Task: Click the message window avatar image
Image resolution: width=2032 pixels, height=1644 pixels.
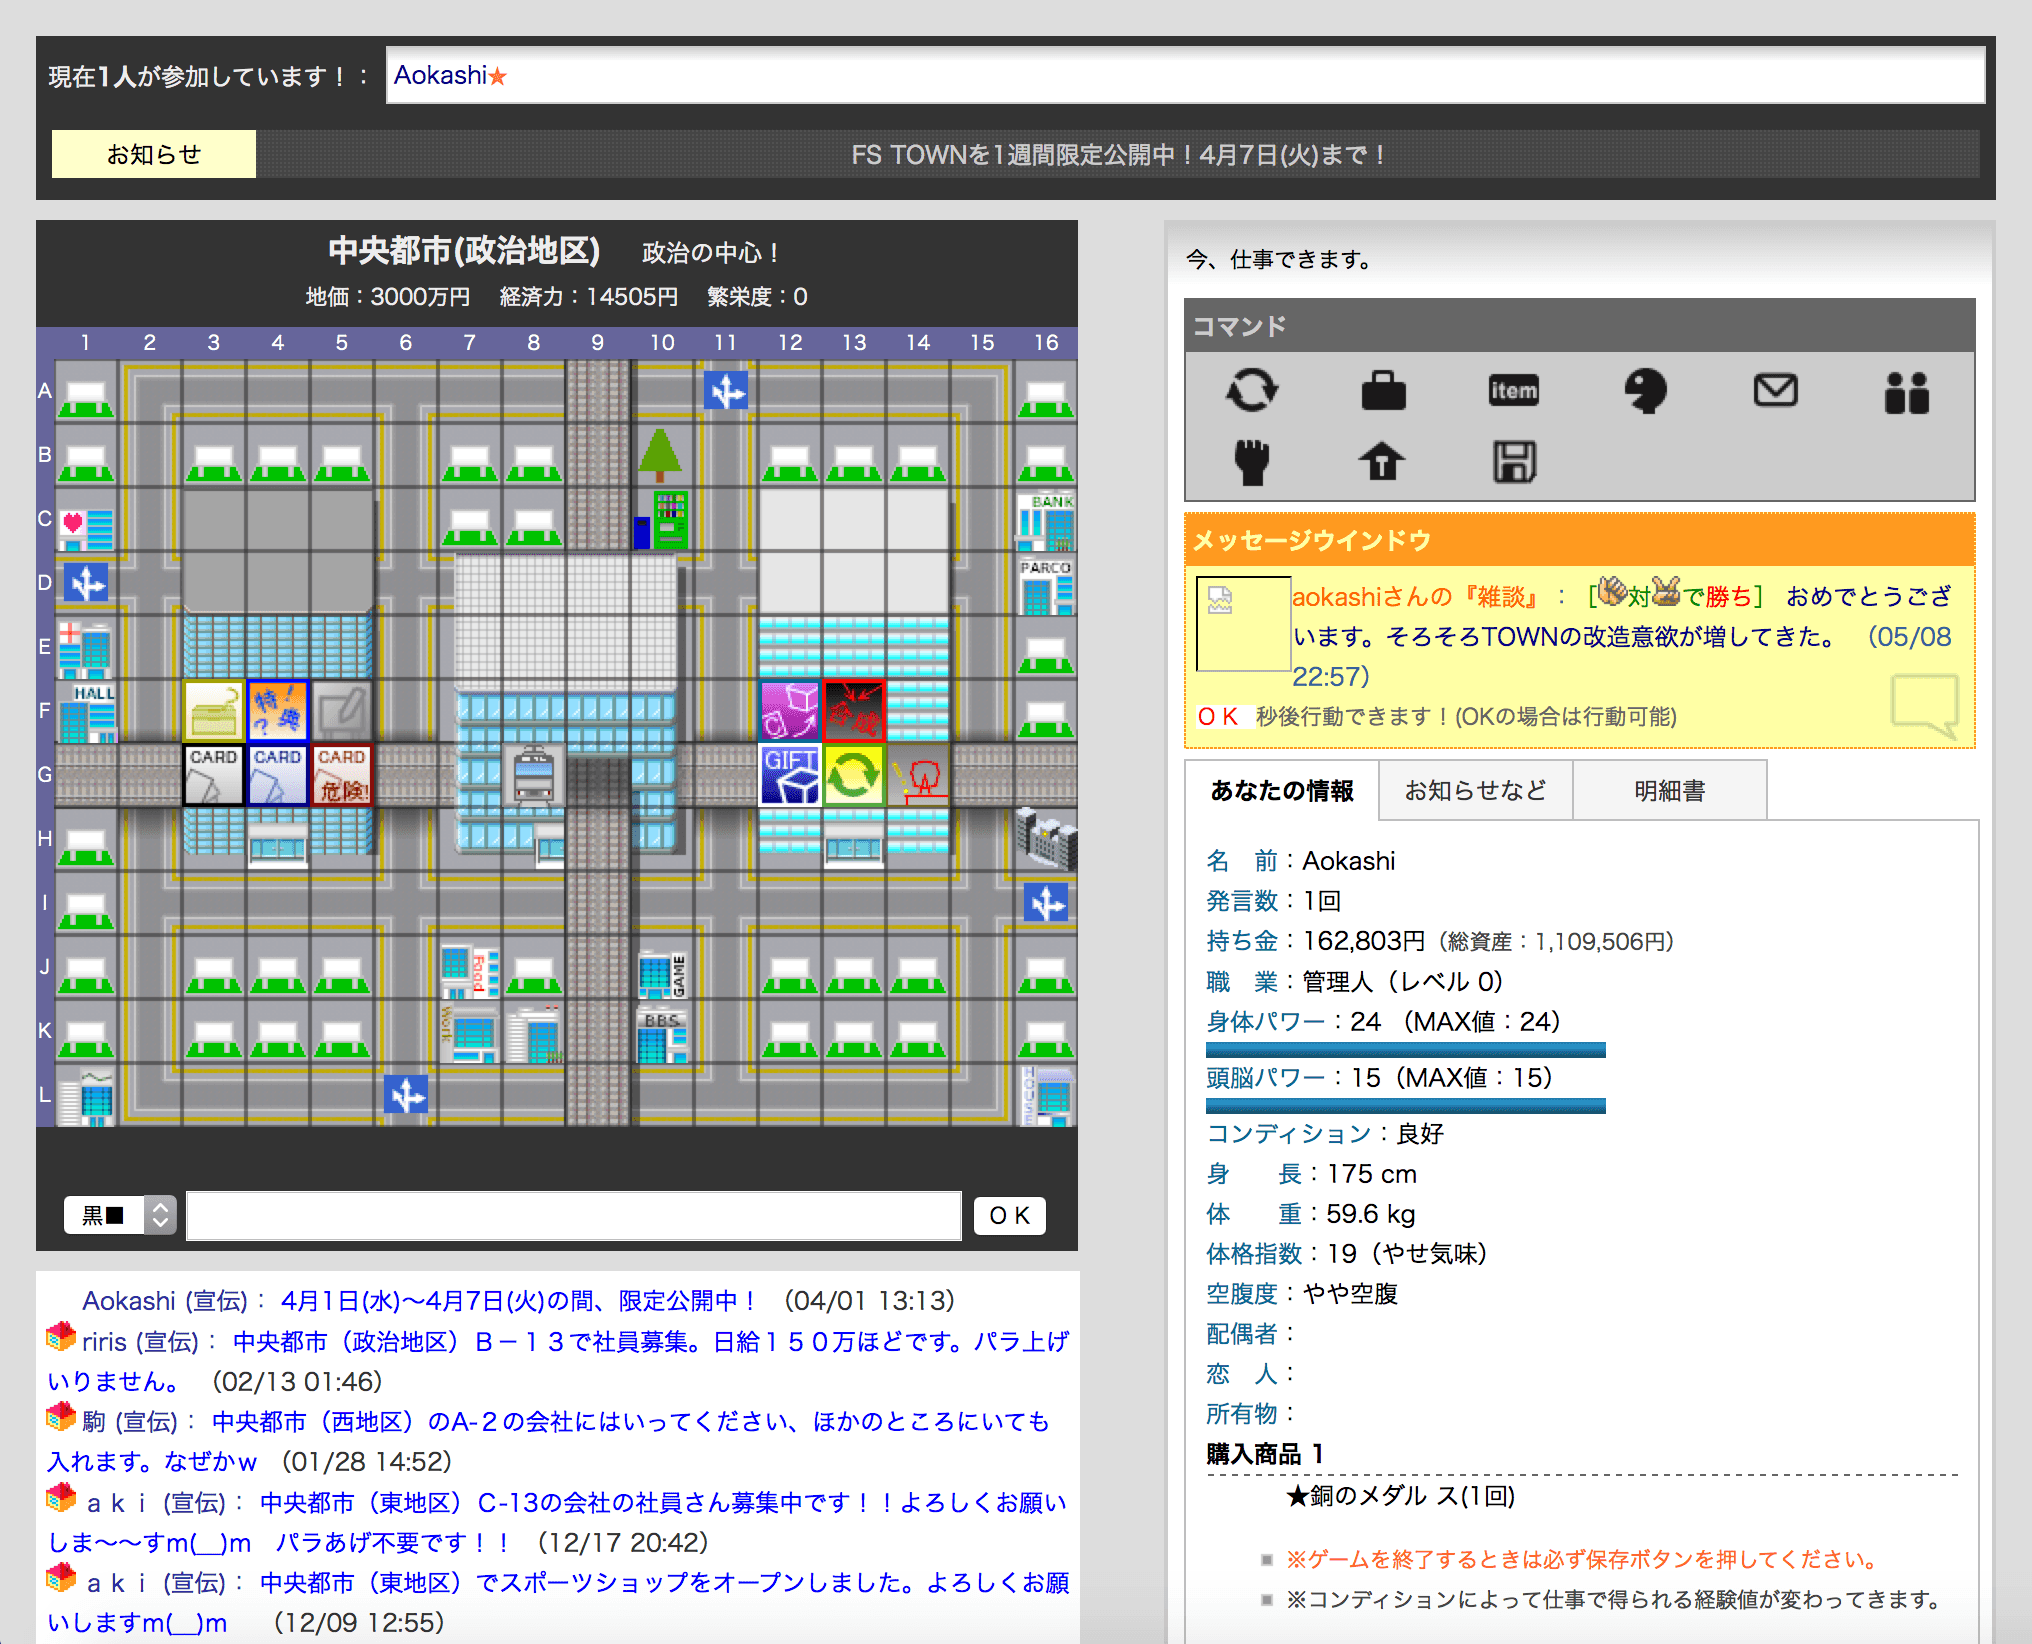Action: pos(1244,624)
